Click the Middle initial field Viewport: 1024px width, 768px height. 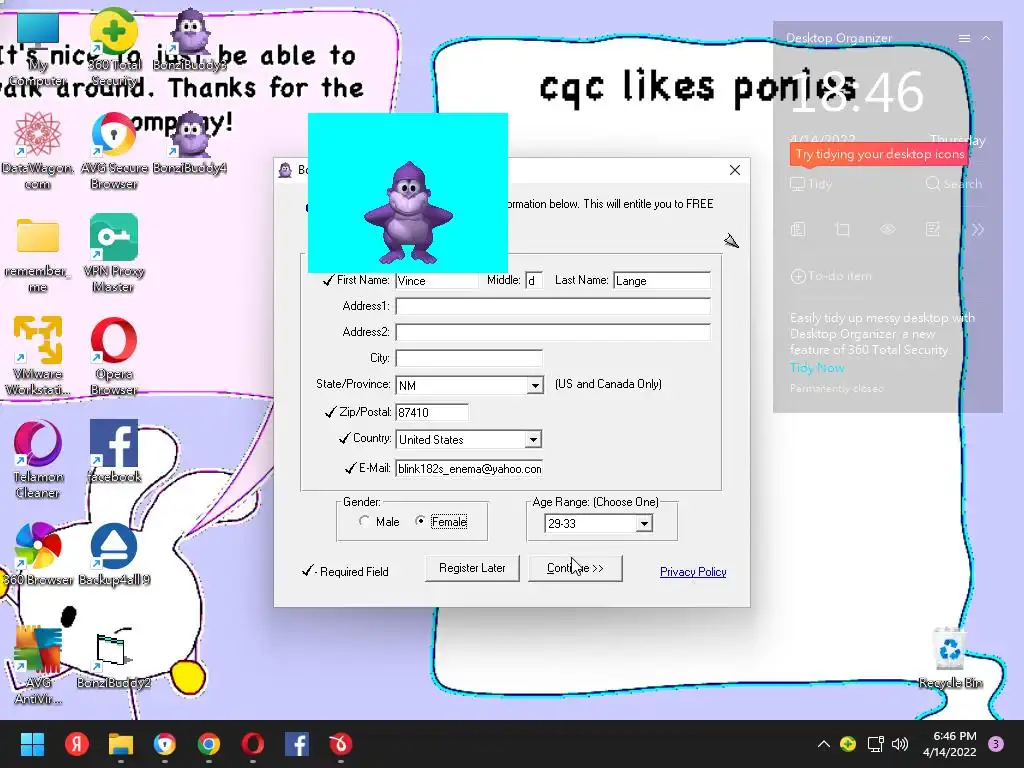[x=534, y=281]
